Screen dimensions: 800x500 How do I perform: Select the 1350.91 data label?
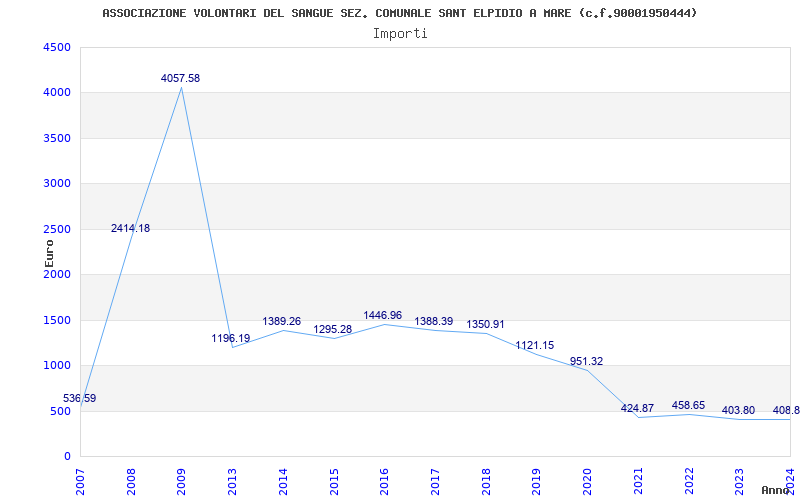[x=485, y=324]
